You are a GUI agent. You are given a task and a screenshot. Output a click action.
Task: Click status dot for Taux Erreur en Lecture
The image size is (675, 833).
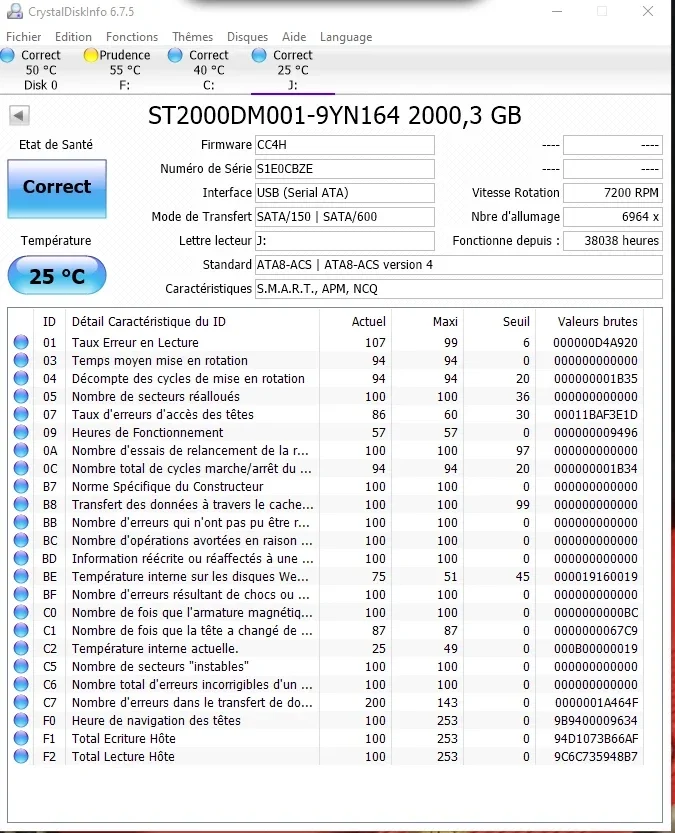coord(21,342)
